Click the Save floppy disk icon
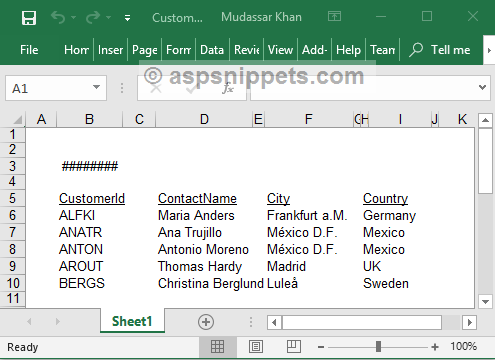Screen dimensions: 495x360 tap(29, 17)
